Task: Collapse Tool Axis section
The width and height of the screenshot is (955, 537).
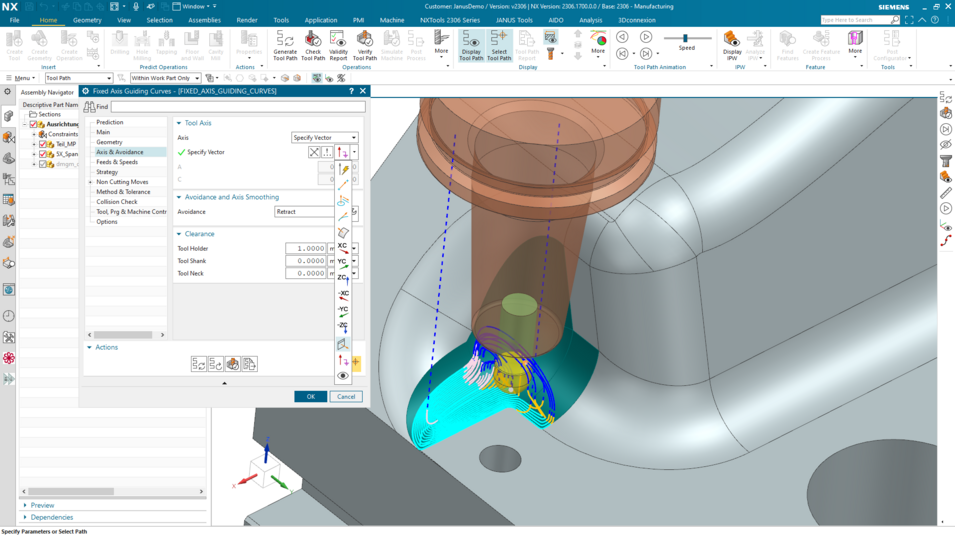Action: 179,123
